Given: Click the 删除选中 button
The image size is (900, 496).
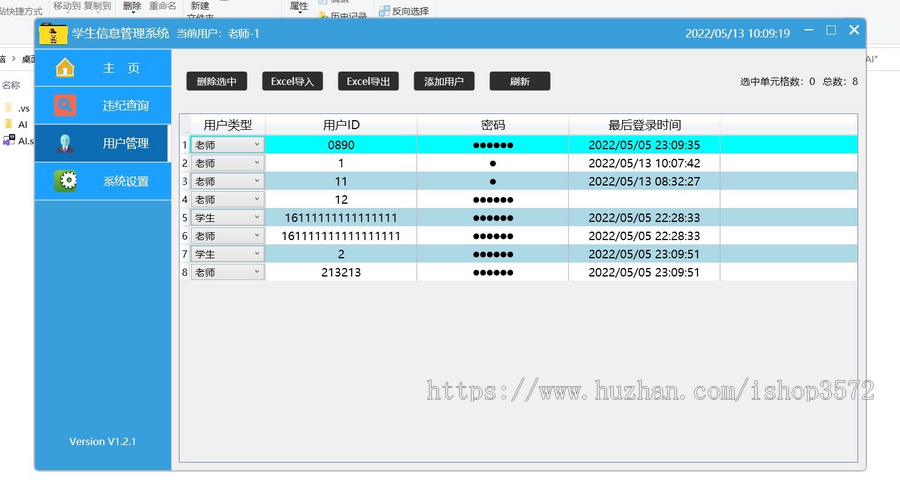Looking at the screenshot, I should (x=216, y=82).
